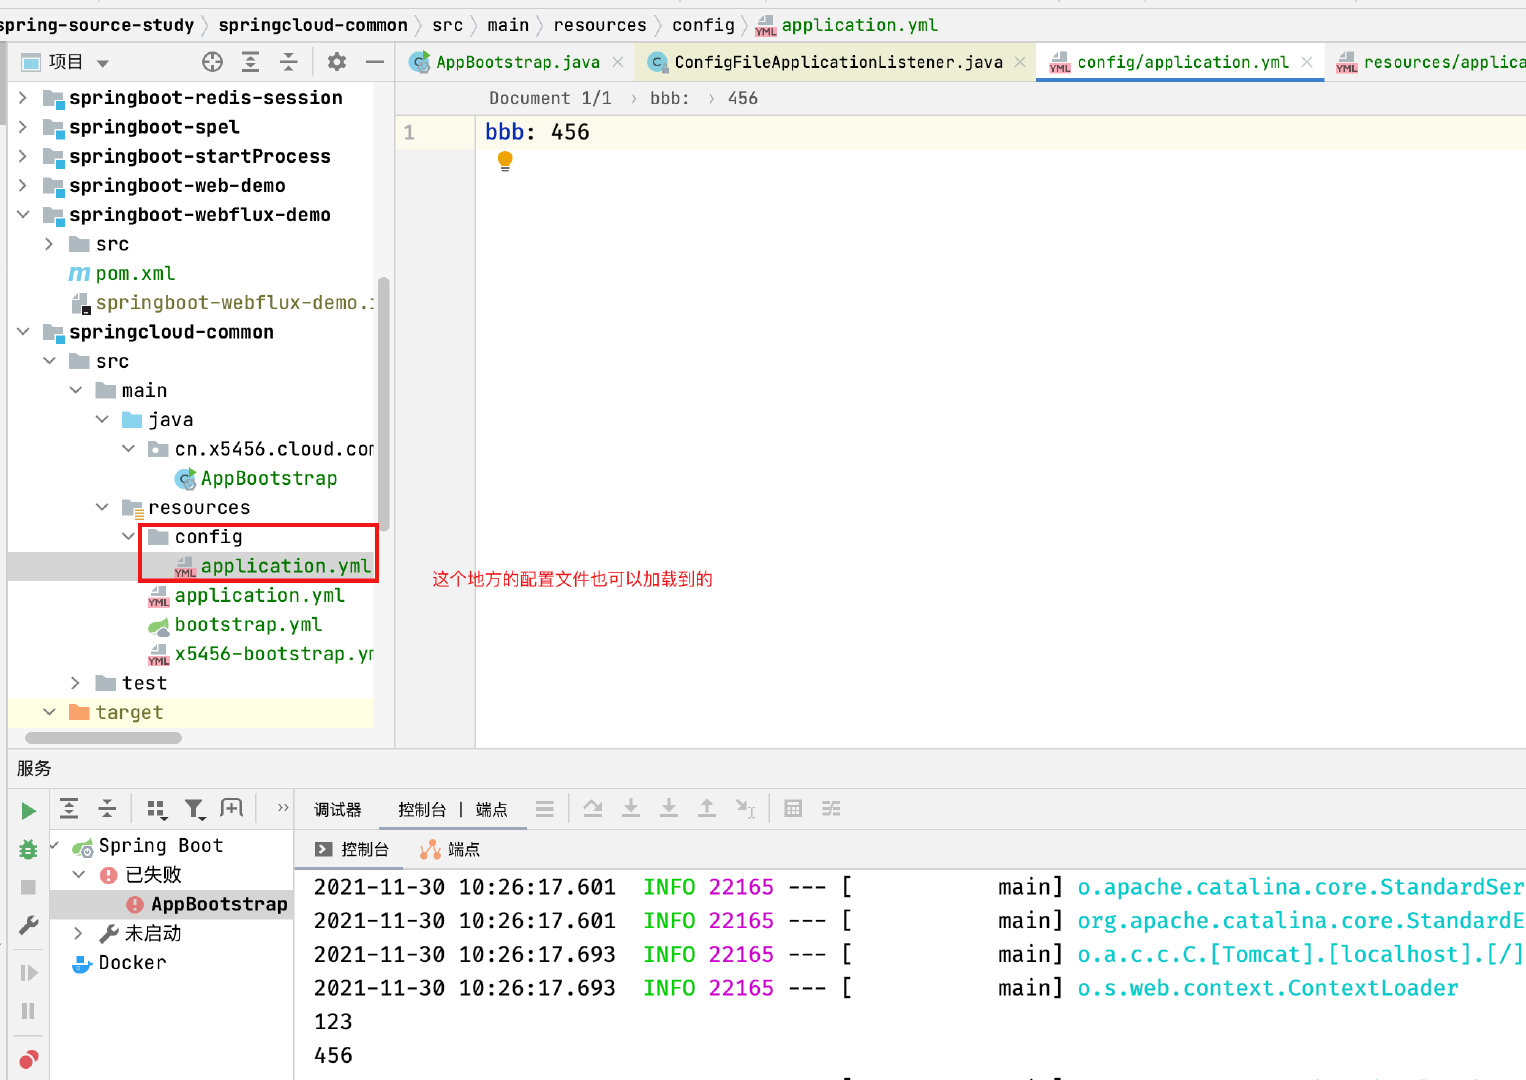This screenshot has width=1526, height=1080.
Task: Click trace current stream chain icon
Action: [x=831, y=809]
